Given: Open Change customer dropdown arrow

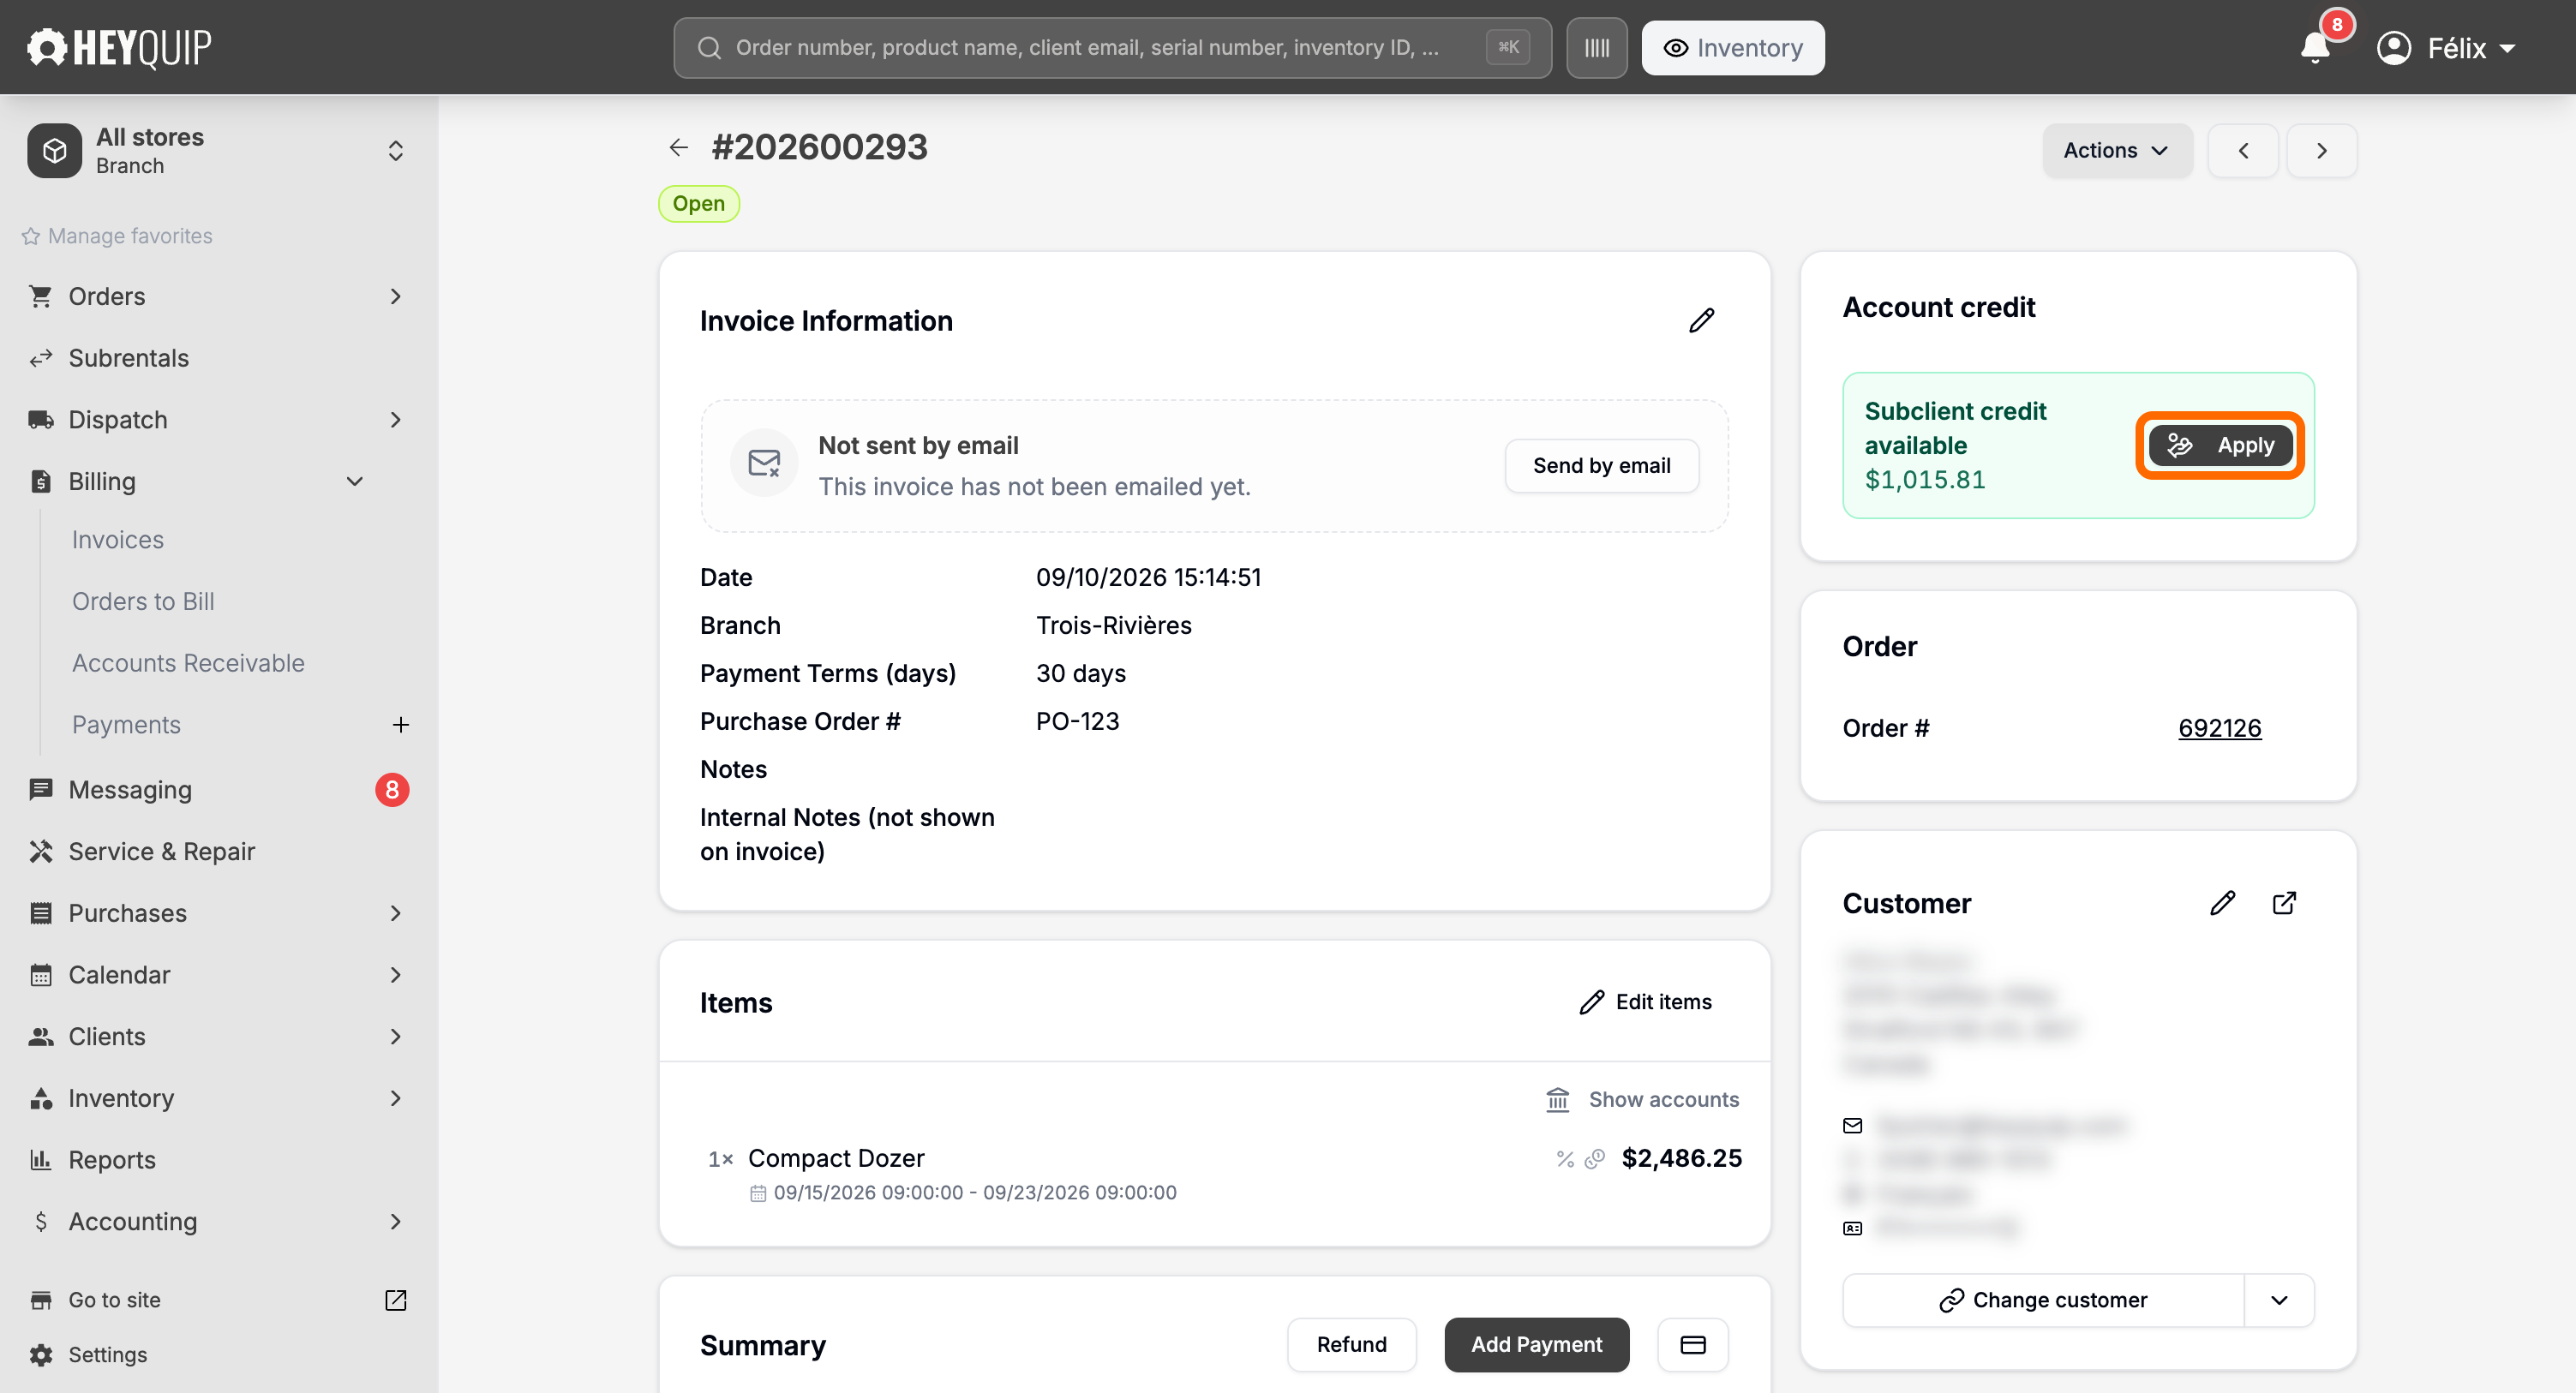Looking at the screenshot, I should coord(2279,1300).
